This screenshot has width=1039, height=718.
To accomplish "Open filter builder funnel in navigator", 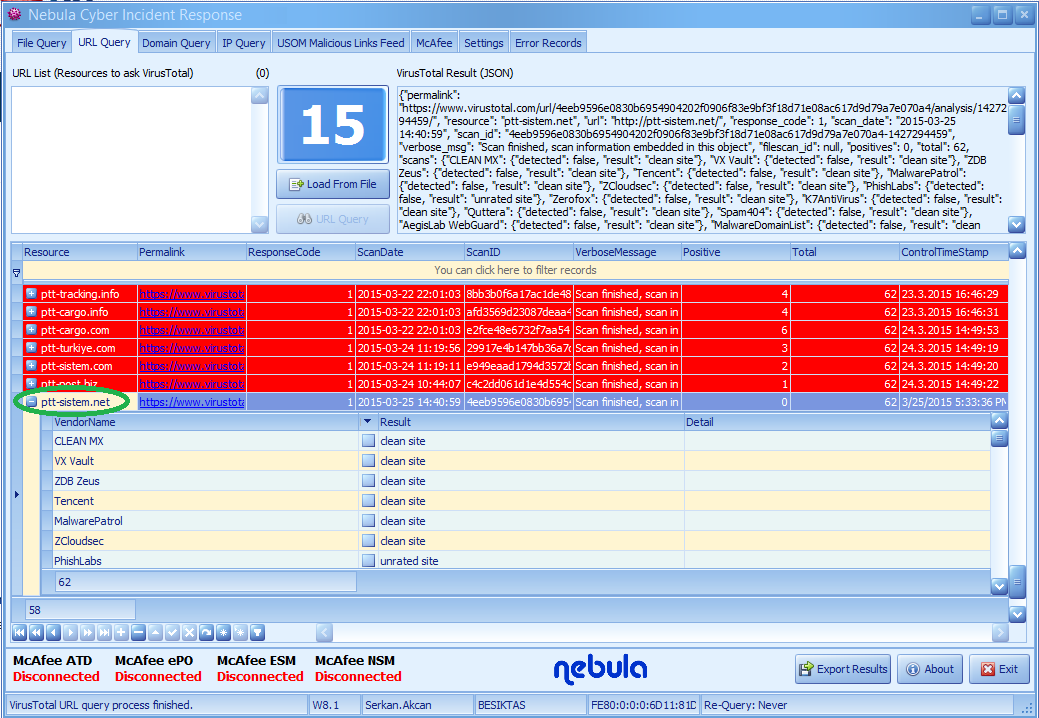I will point(258,633).
